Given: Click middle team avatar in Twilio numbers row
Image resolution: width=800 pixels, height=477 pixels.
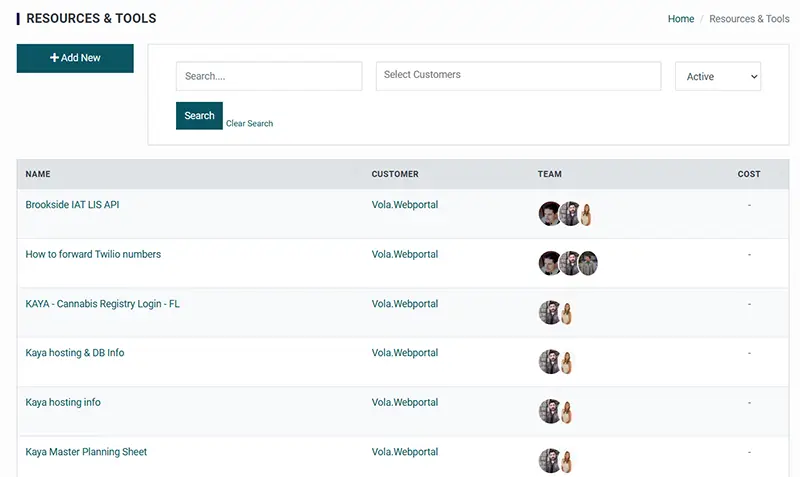Looking at the screenshot, I should (x=569, y=263).
